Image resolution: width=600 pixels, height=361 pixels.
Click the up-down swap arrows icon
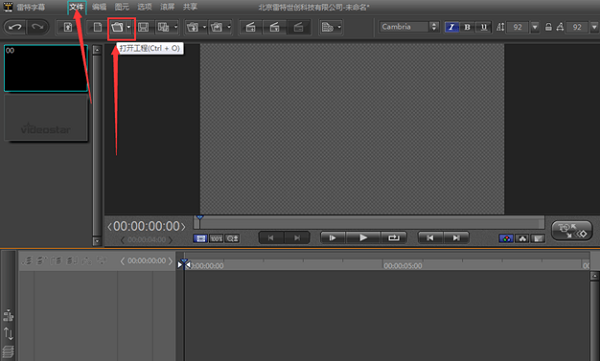click(x=8, y=334)
